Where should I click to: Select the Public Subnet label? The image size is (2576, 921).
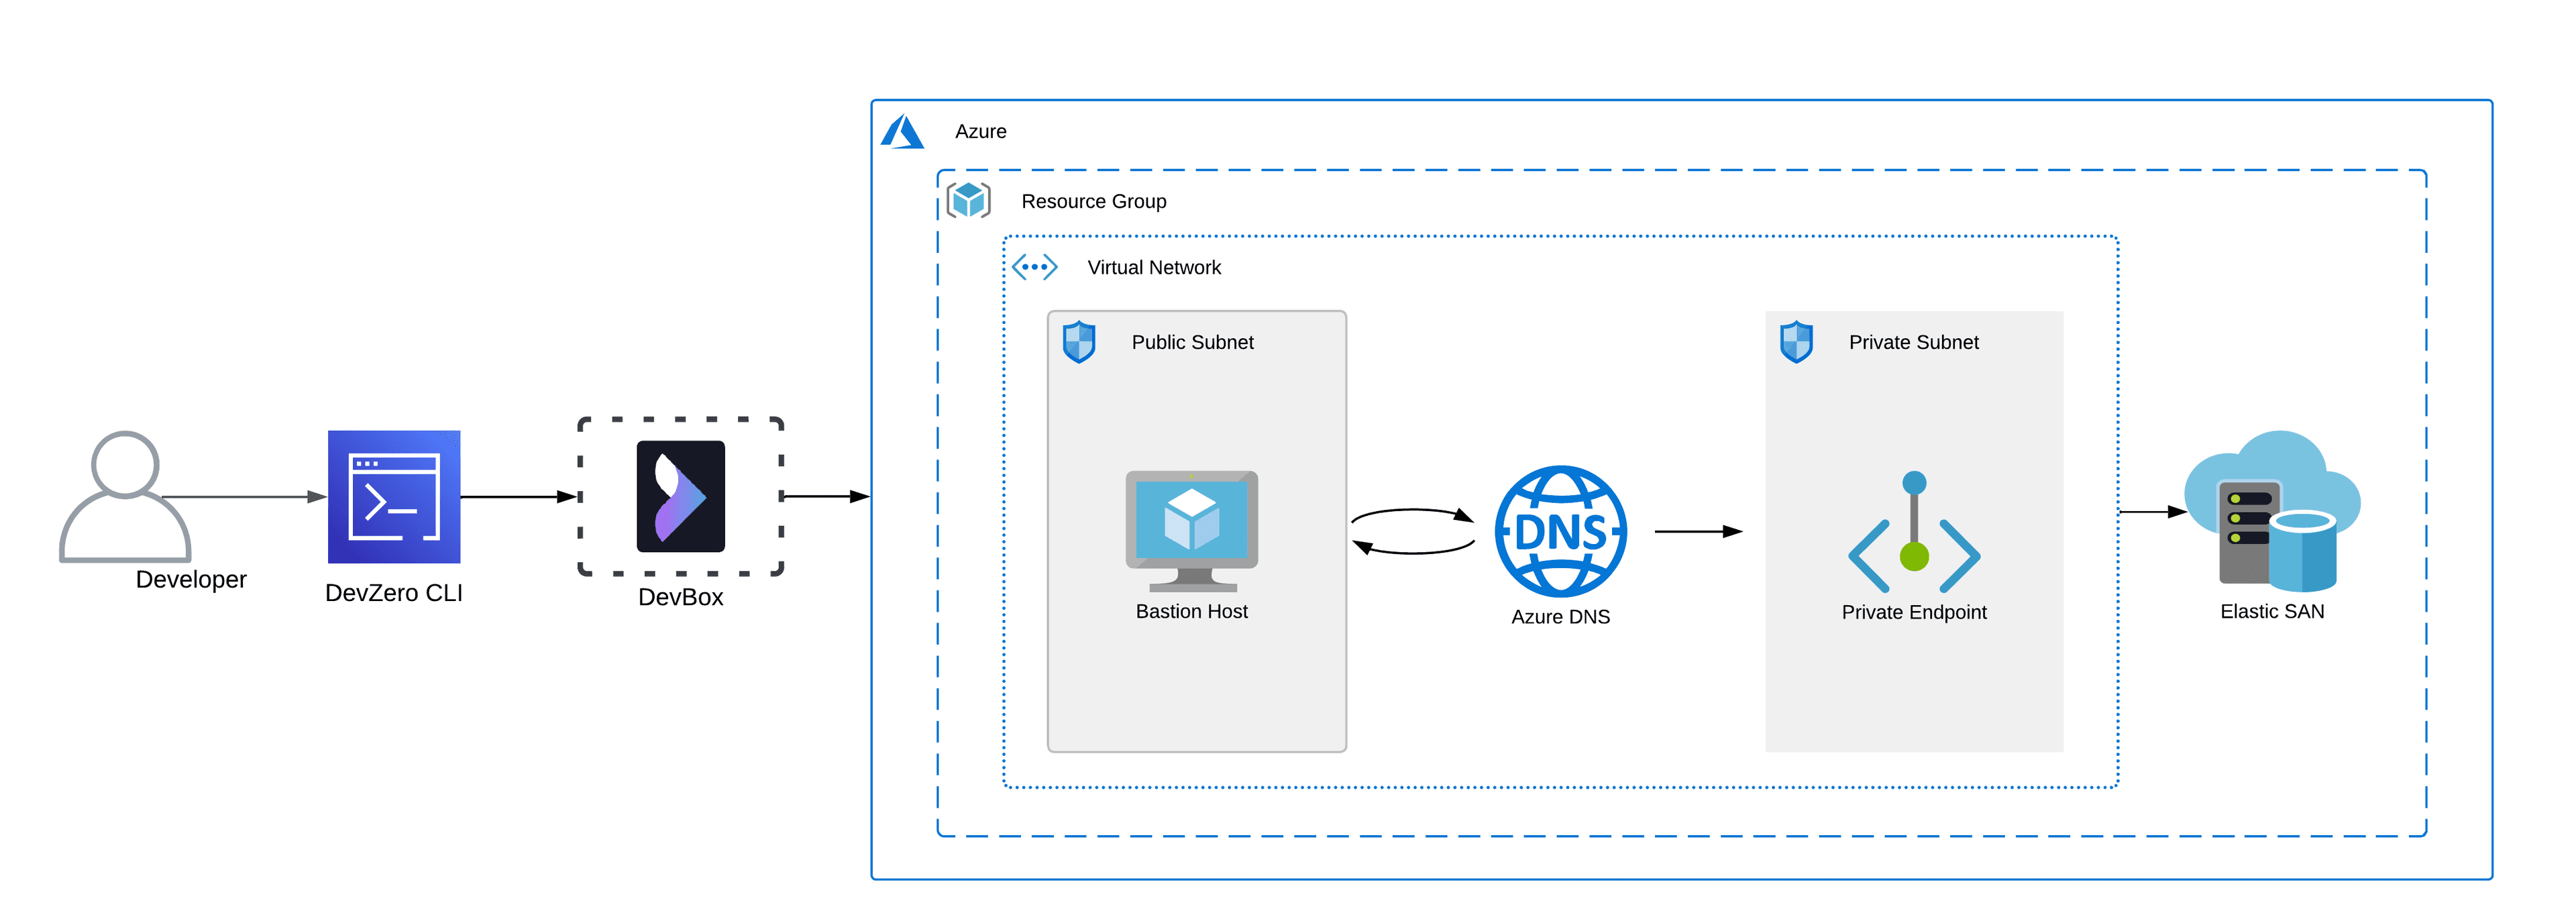1192,342
